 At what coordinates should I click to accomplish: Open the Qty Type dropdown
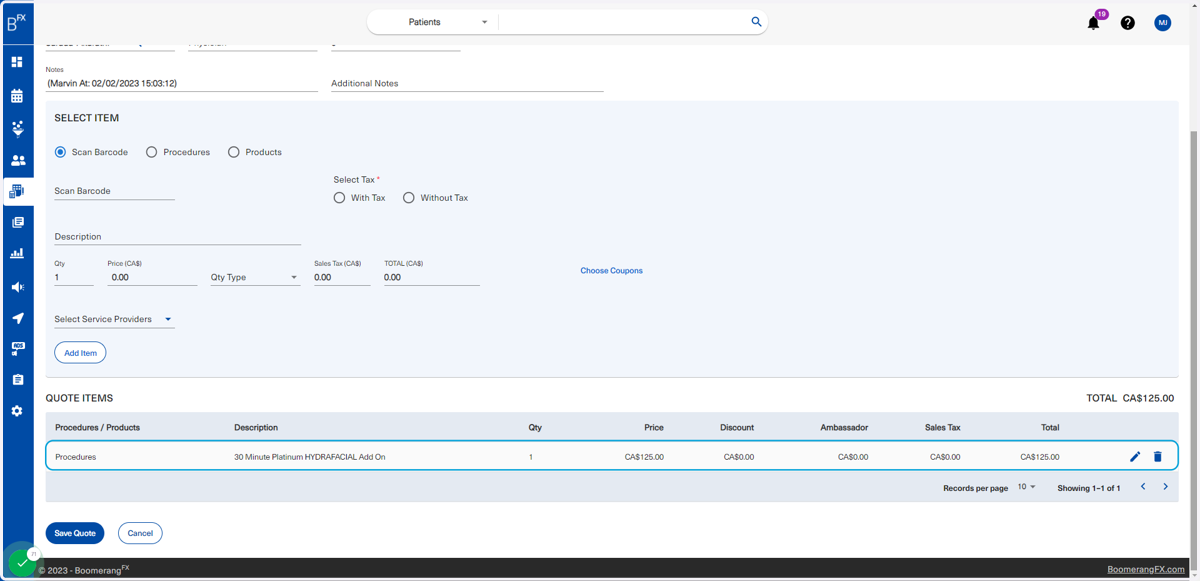(255, 277)
